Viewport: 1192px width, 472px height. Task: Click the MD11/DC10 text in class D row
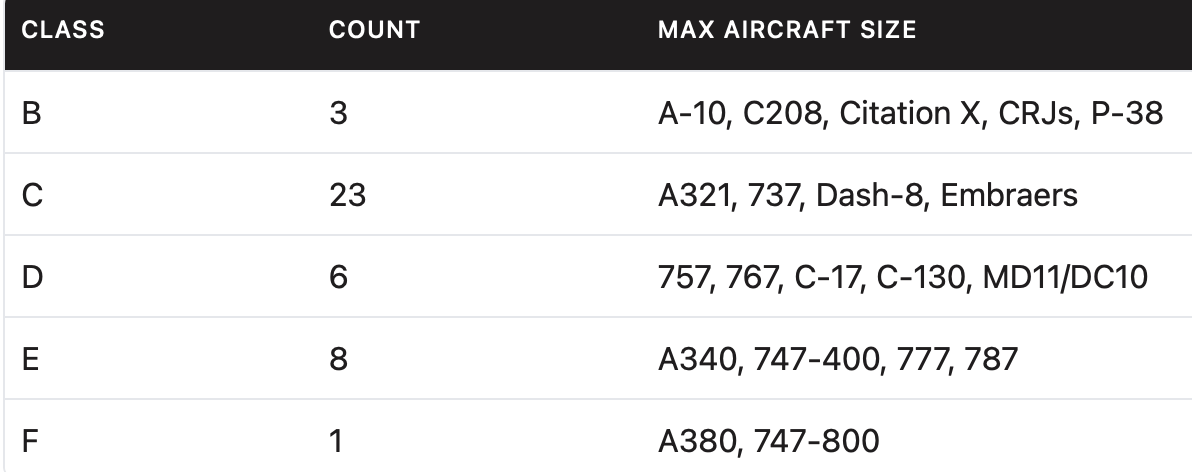pos(1065,277)
